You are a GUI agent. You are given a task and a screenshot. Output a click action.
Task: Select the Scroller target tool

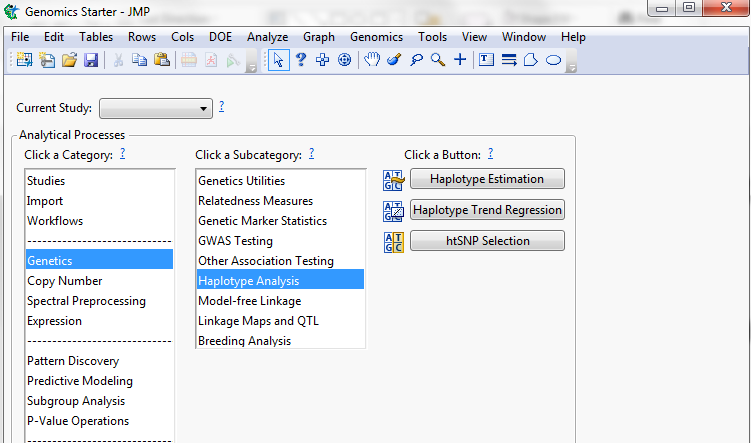[344, 60]
